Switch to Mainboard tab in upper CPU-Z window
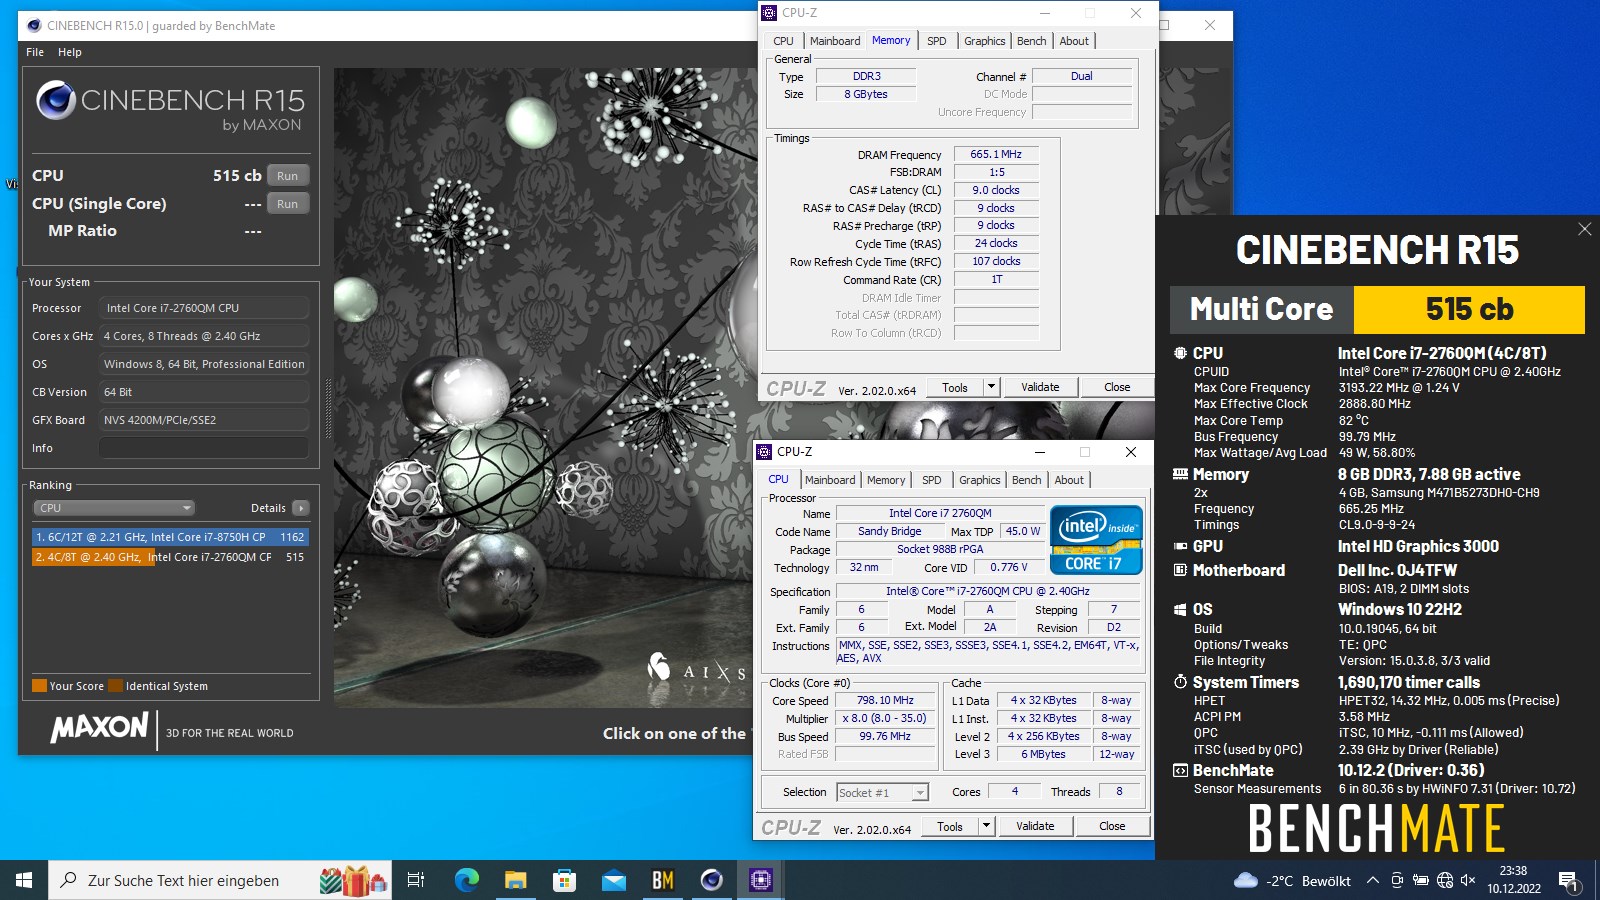1600x900 pixels. point(835,41)
